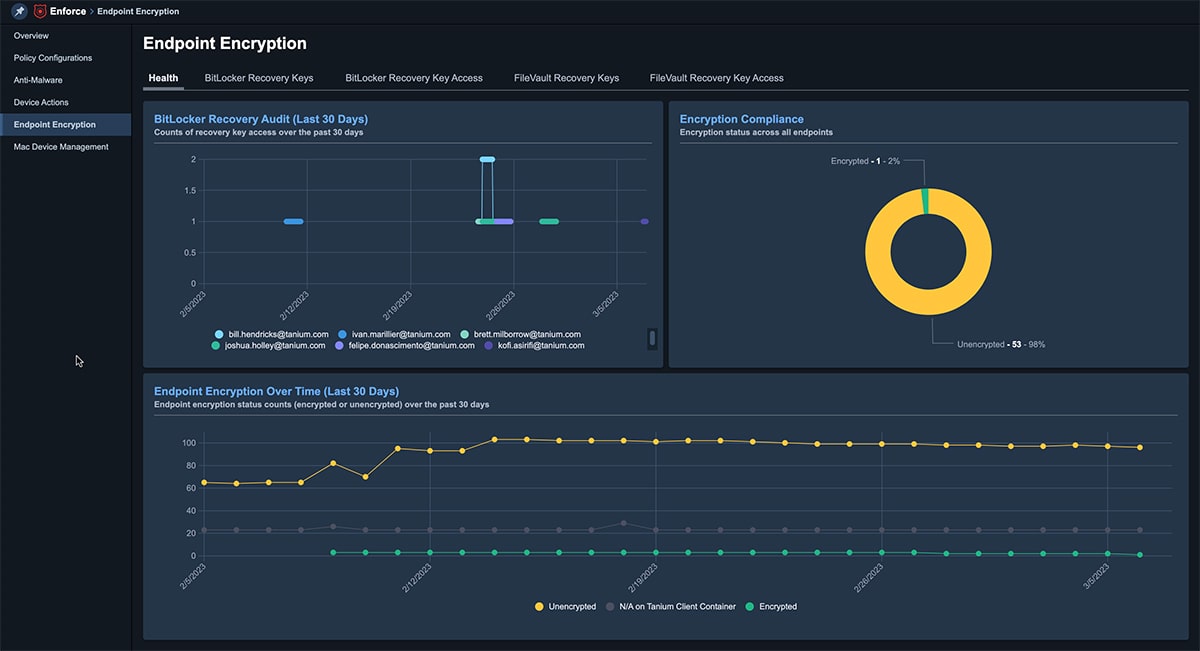The image size is (1200, 651).
Task: Toggle ivan.marillier@tanium.com legend series
Action: [x=343, y=334]
